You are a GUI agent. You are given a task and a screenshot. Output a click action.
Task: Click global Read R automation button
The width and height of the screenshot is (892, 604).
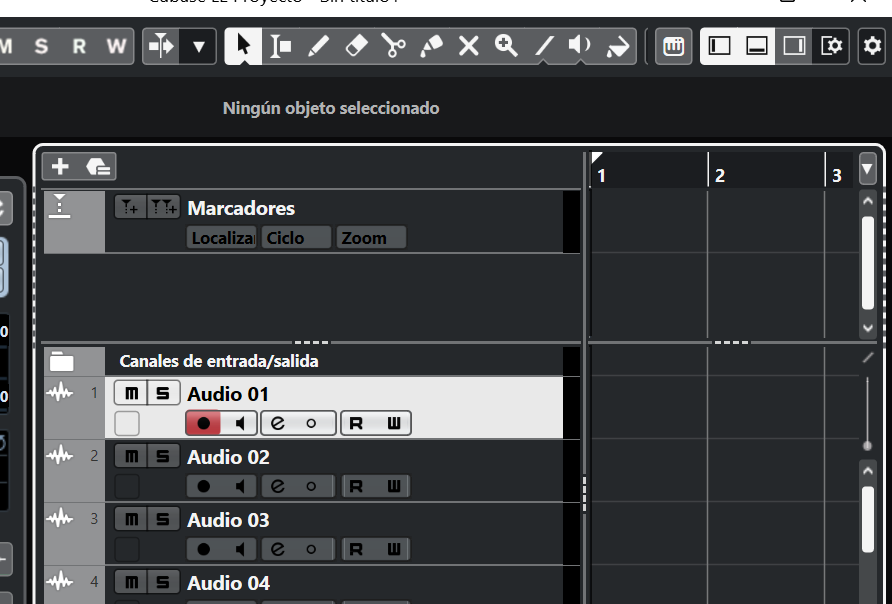click(79, 46)
